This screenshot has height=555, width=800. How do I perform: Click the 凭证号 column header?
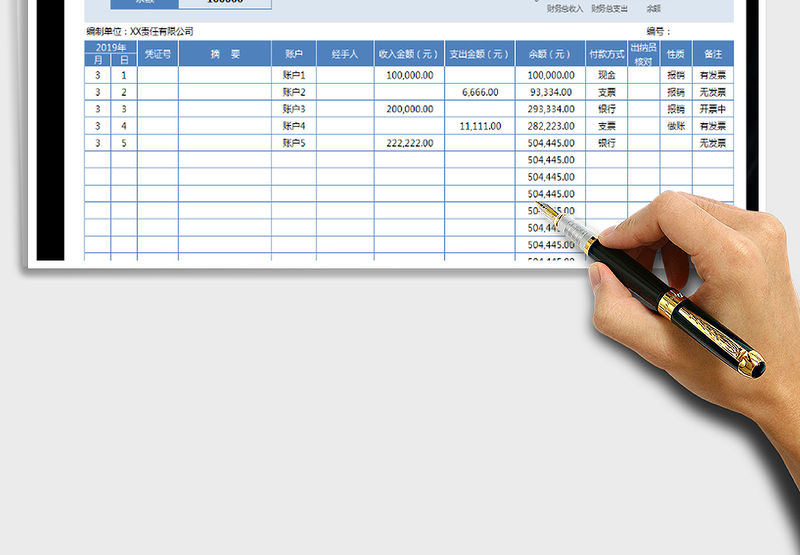pos(157,54)
